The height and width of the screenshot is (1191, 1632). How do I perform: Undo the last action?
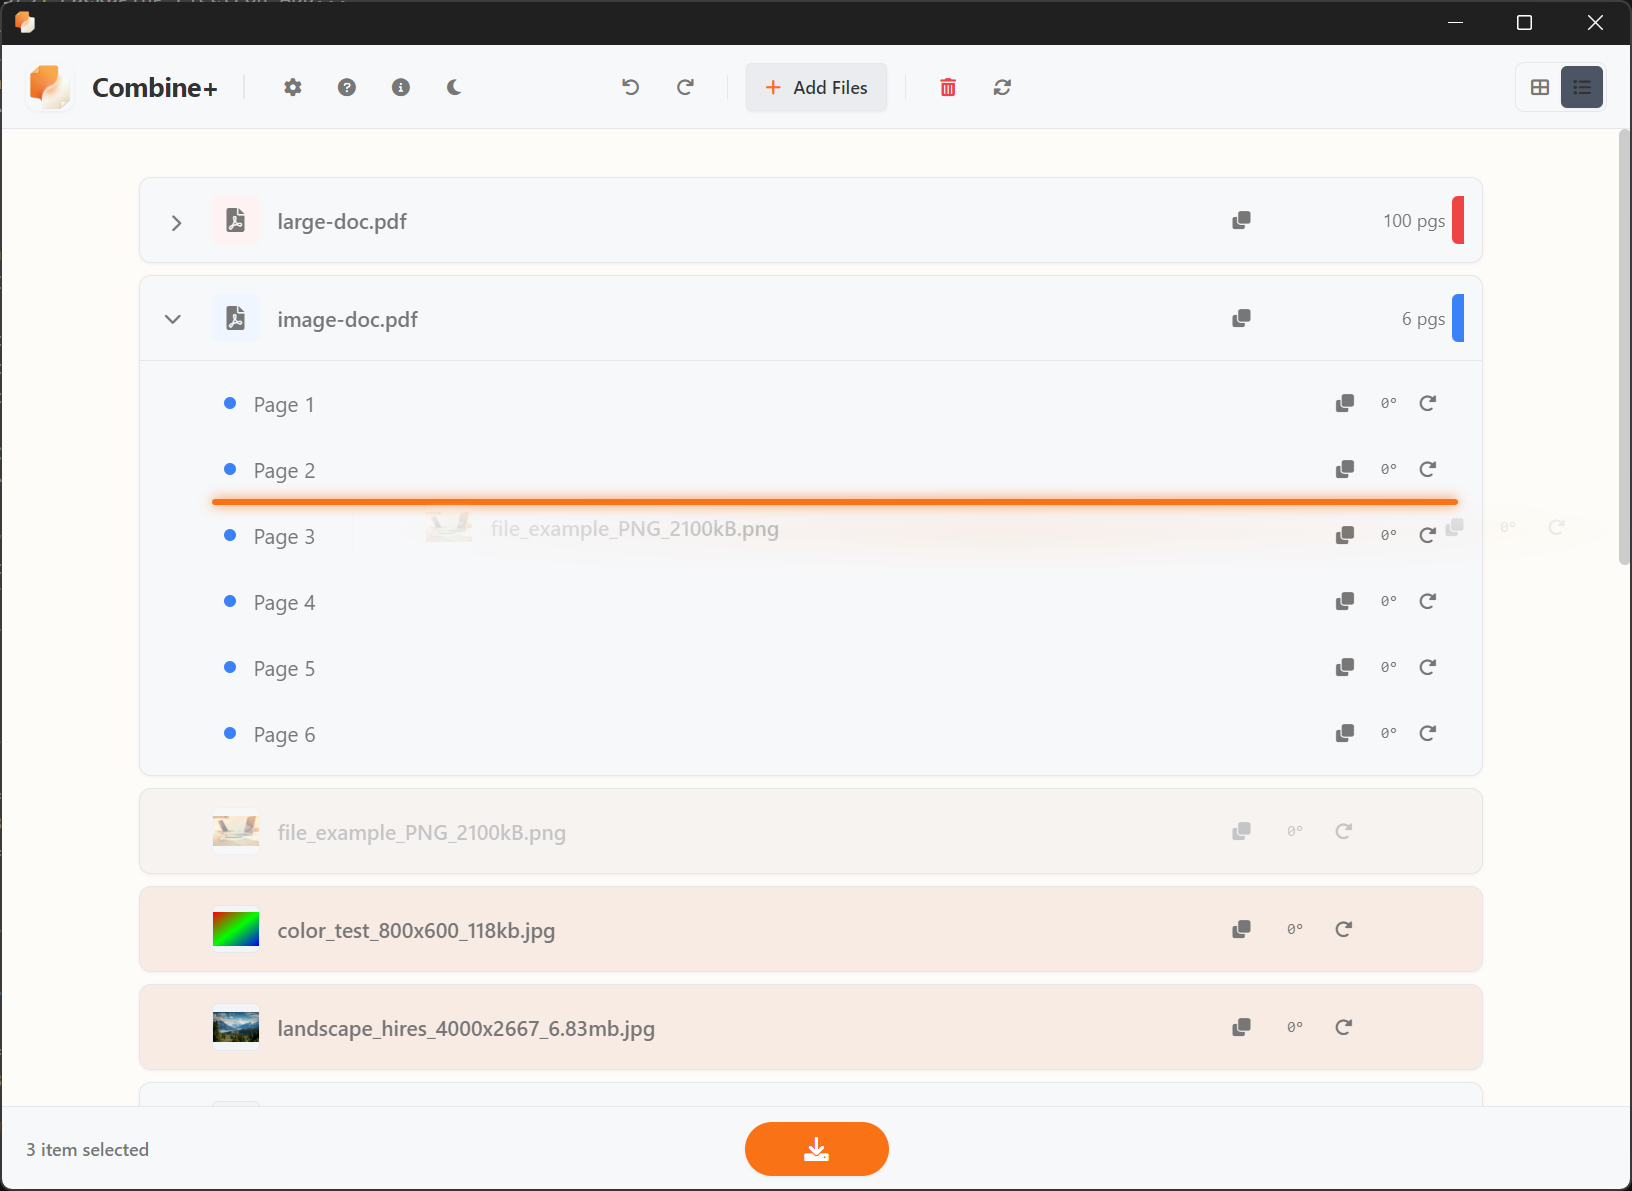[x=630, y=87]
